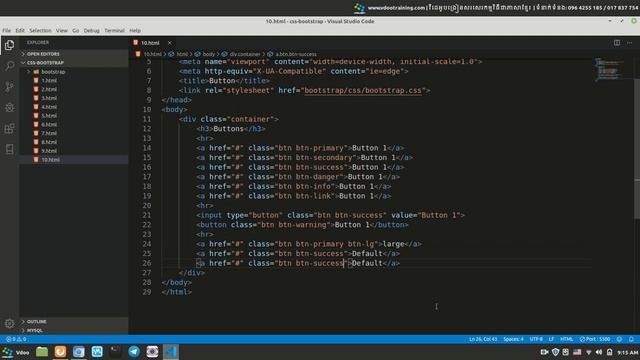Viewport: 640px width, 360px height.
Task: Click Port : 5500 Live Server item
Action: (595, 339)
